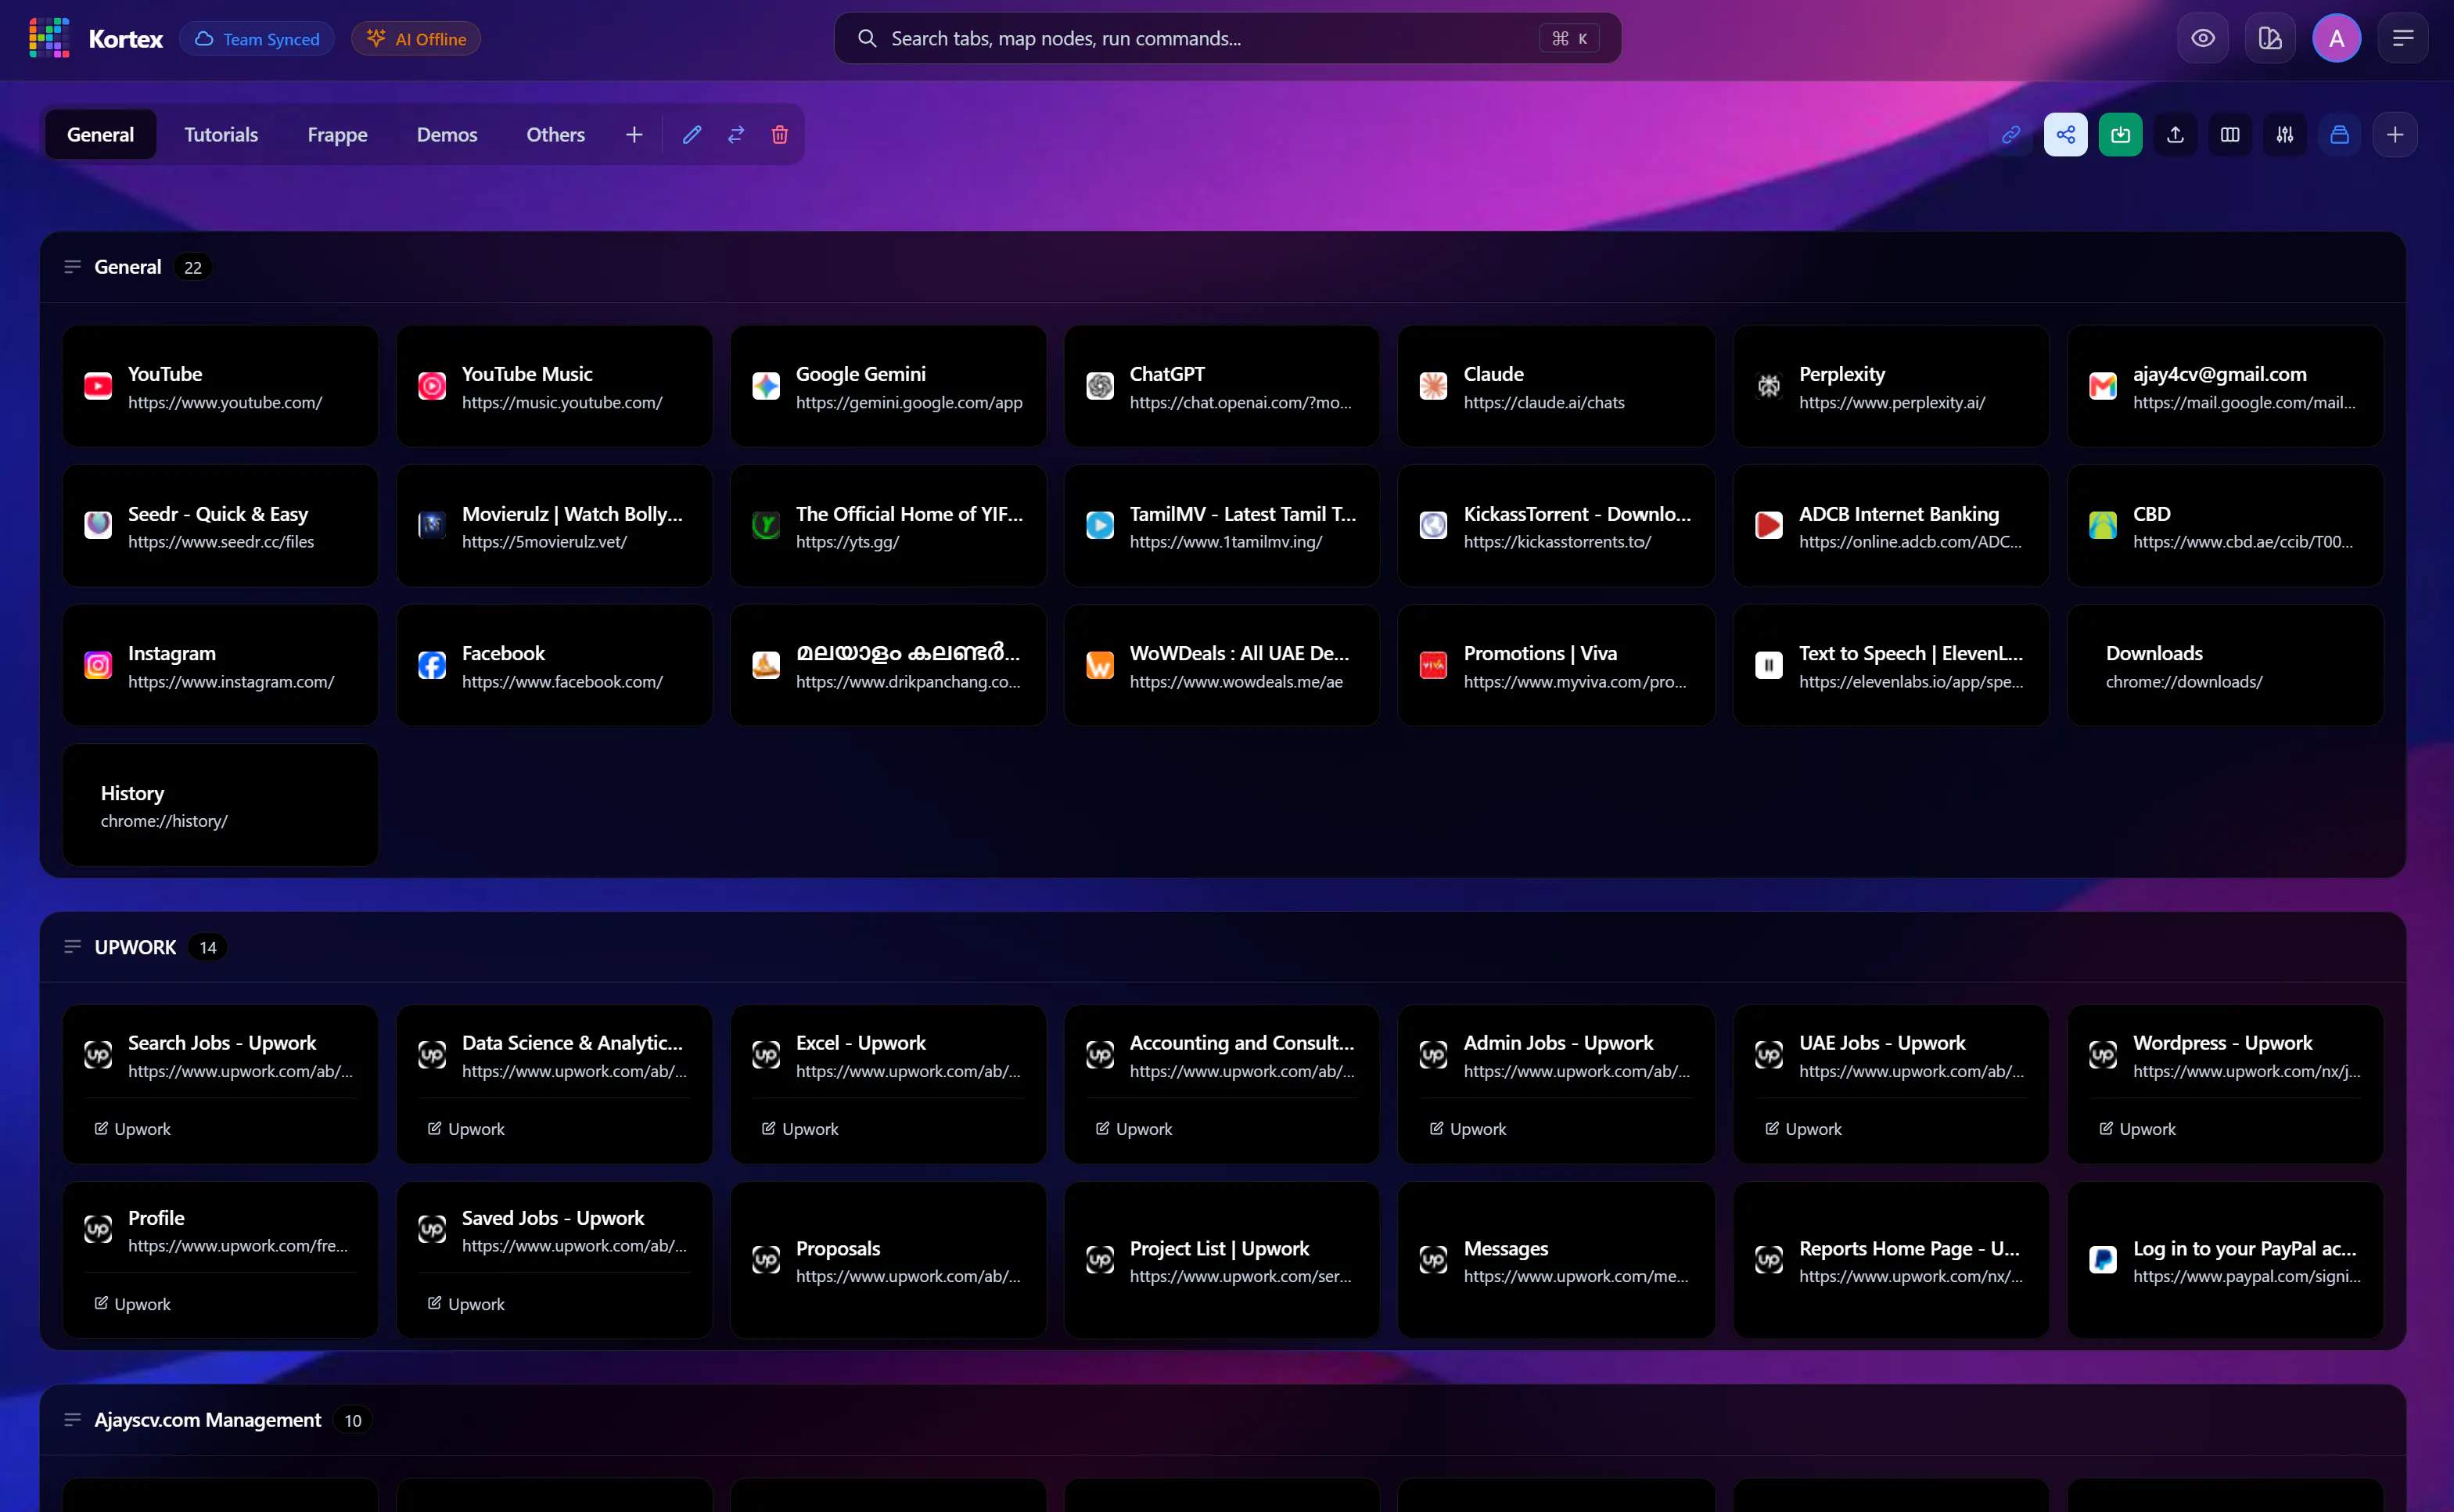
Task: Edit Upwork note on Search Jobs card
Action: tap(133, 1129)
